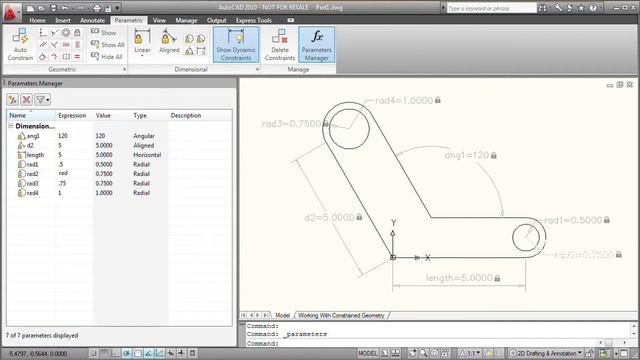This screenshot has height=360, width=640.
Task: Open Favorites star icon in title bar
Action: (581, 8)
